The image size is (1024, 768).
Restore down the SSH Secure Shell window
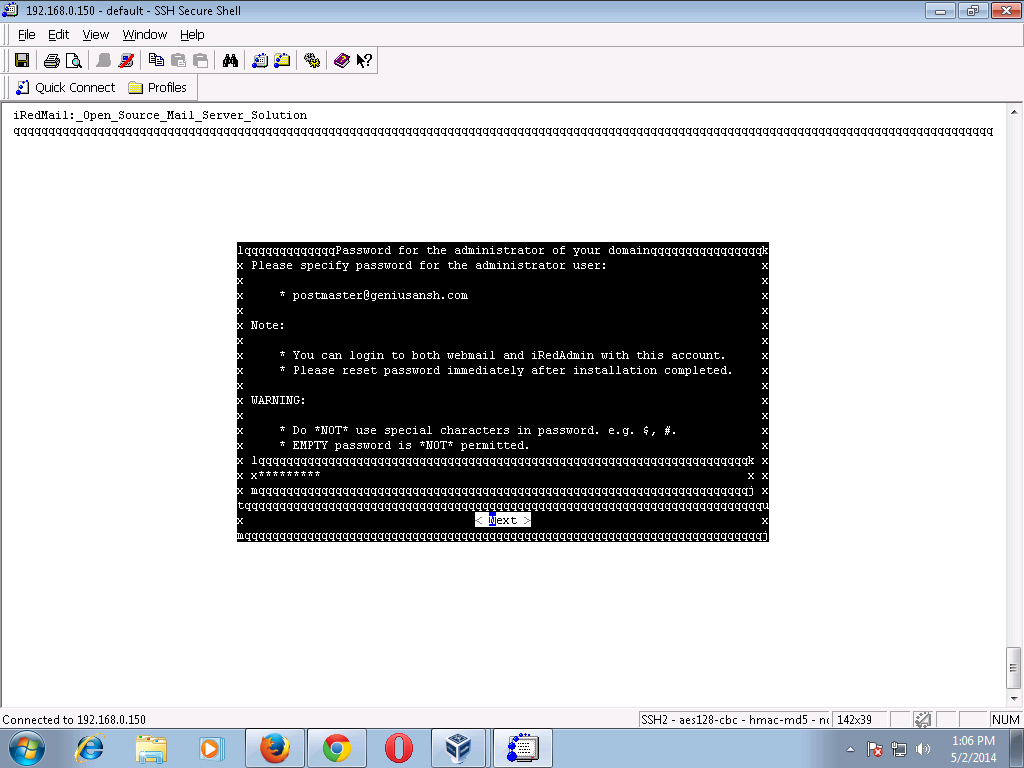coord(972,10)
